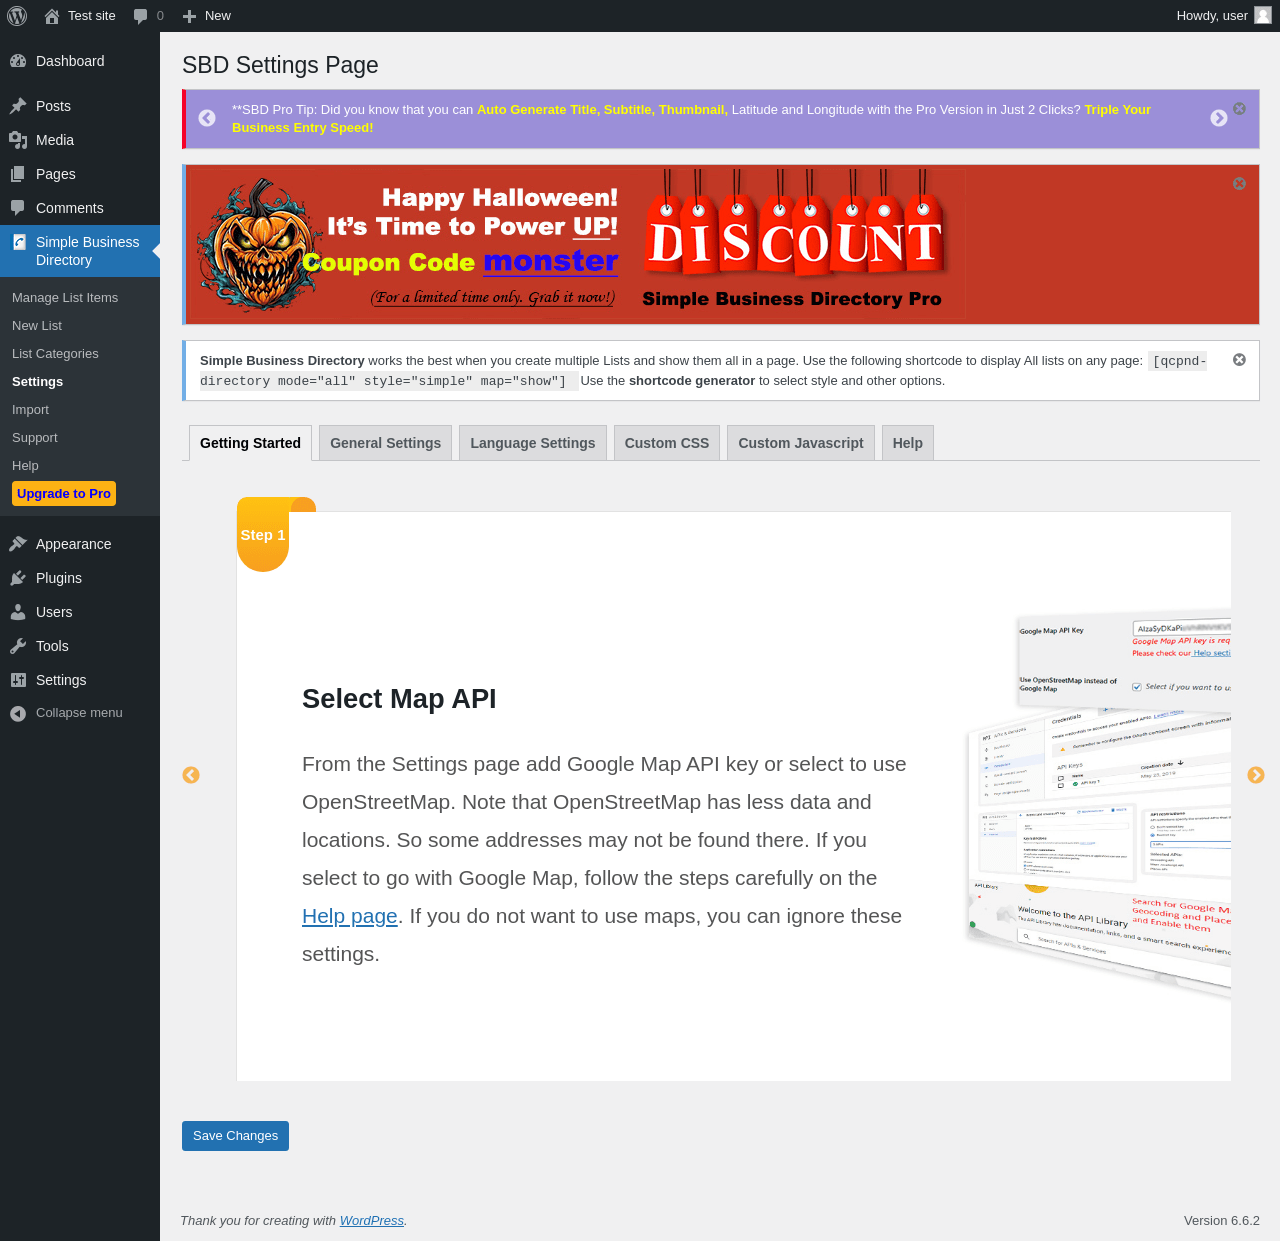Image resolution: width=1280 pixels, height=1241 pixels.
Task: Open the WordPress link in footer
Action: pyautogui.click(x=372, y=1221)
